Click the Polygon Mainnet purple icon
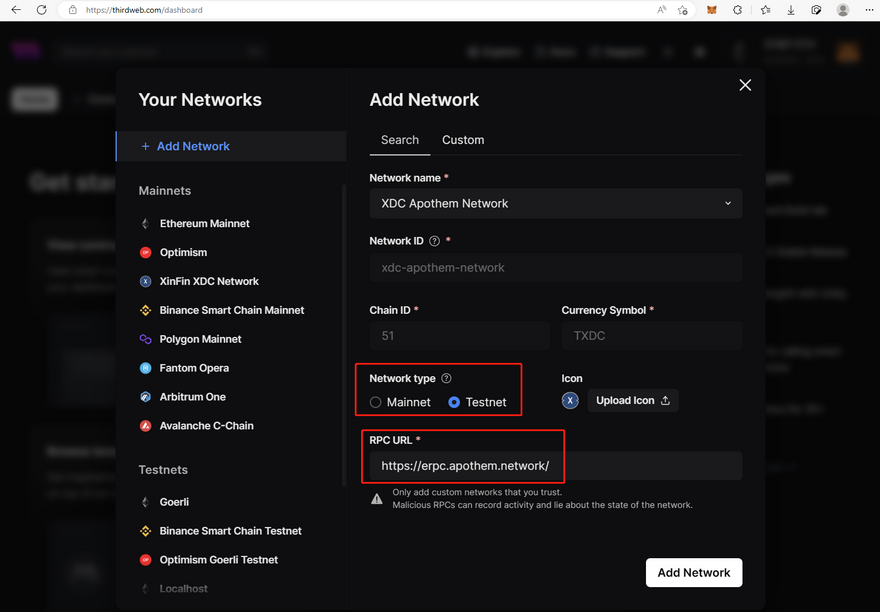 (x=146, y=340)
